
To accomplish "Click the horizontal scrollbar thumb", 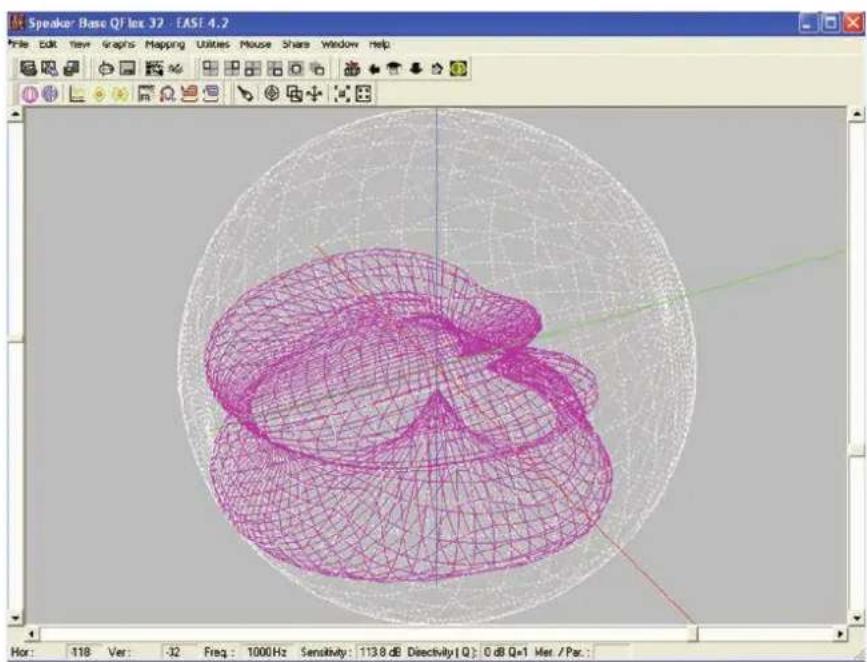I will tap(694, 634).
